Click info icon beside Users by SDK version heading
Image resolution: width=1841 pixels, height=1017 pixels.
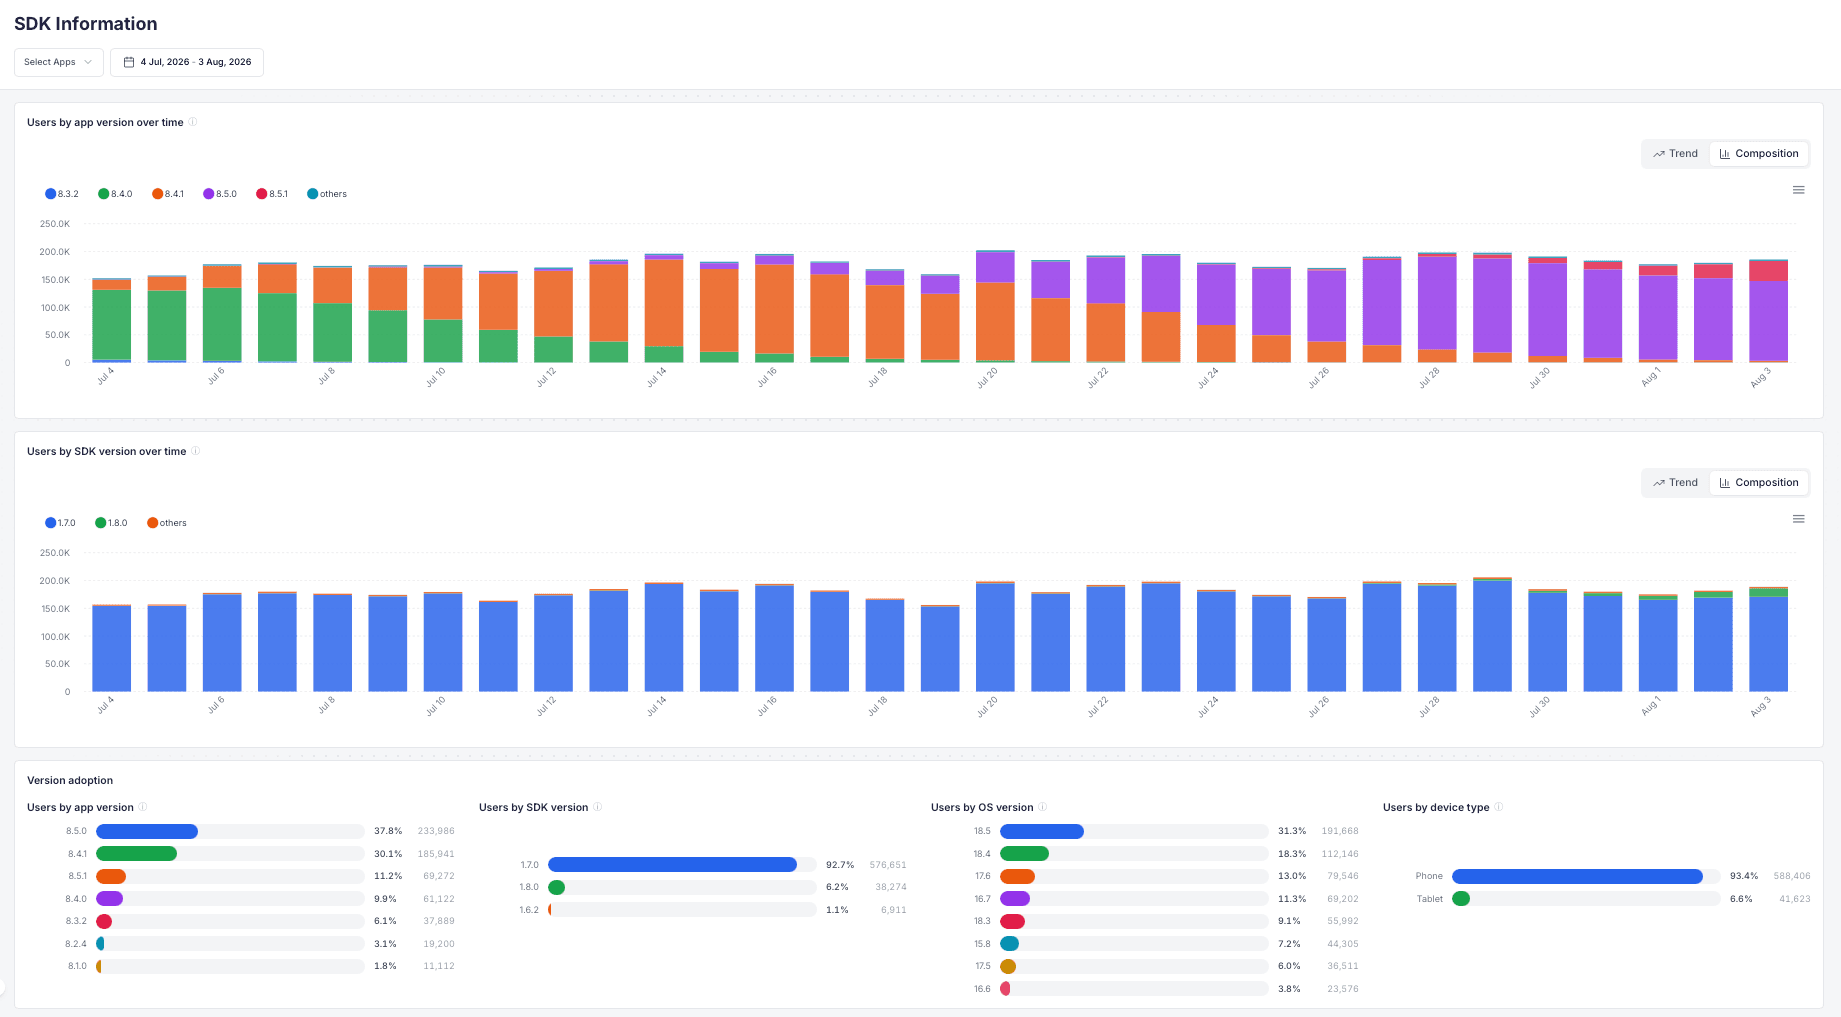[x=598, y=807]
